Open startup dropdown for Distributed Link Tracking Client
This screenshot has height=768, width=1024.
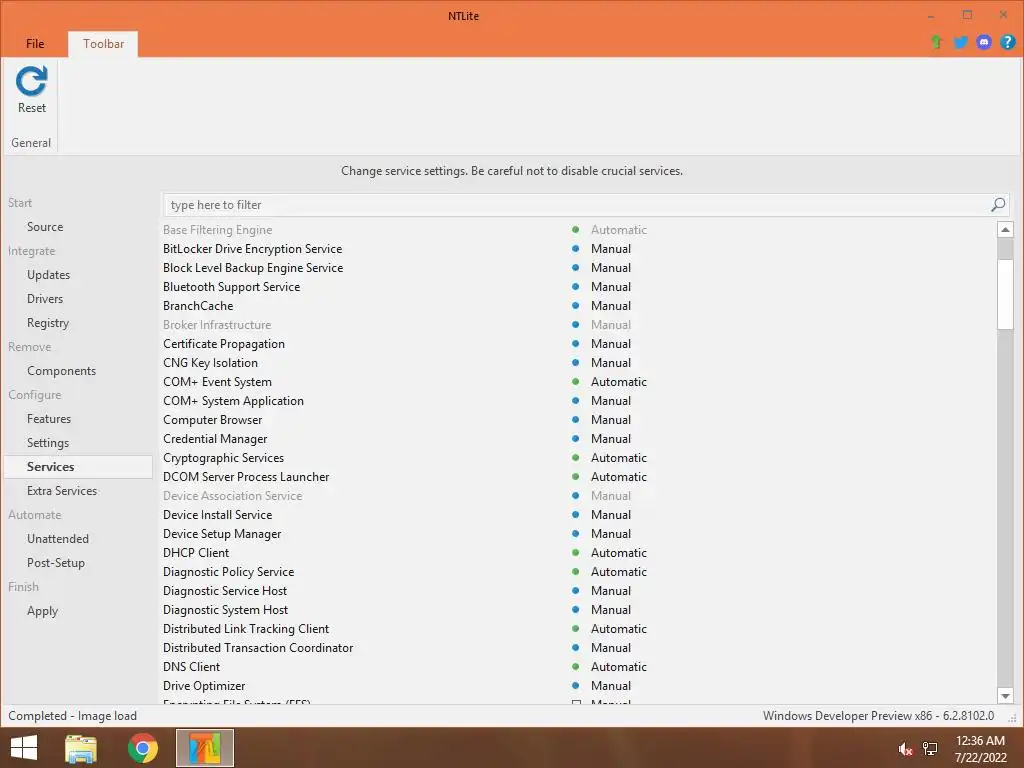click(x=618, y=629)
